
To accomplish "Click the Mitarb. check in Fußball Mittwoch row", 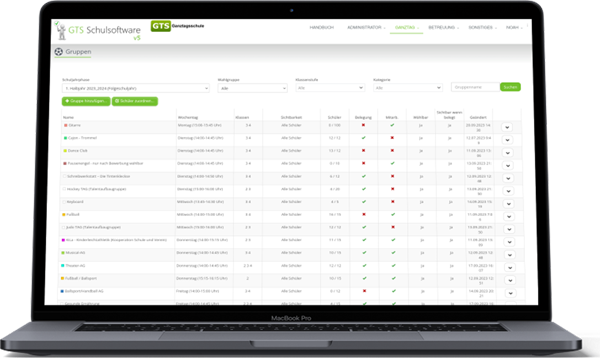I will [393, 214].
